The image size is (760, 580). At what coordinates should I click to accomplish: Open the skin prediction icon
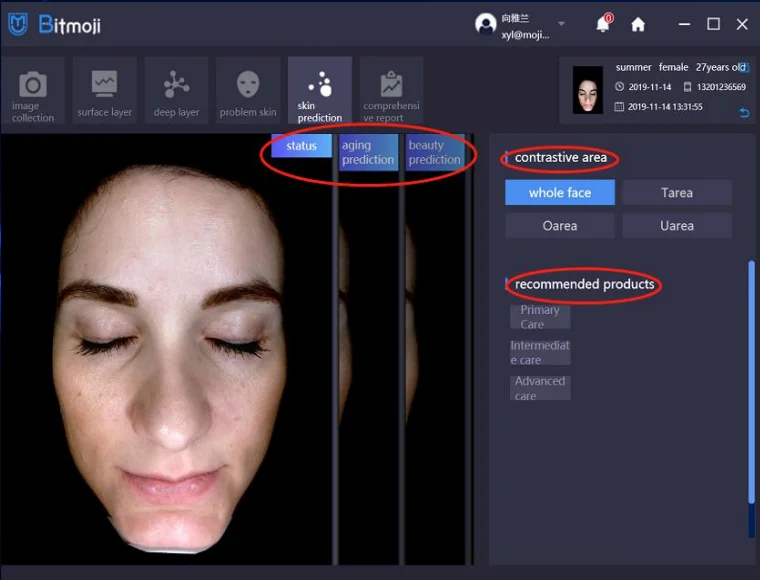tap(320, 84)
